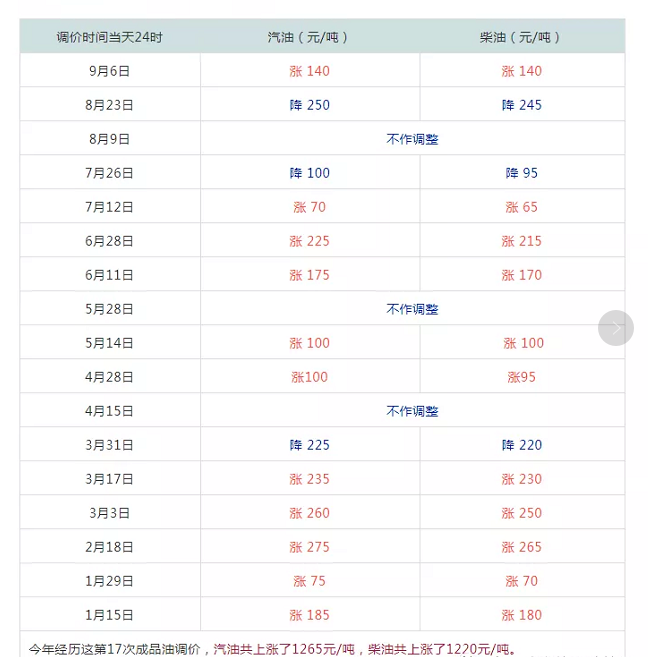Select the 9月6日 date cell

coord(110,71)
